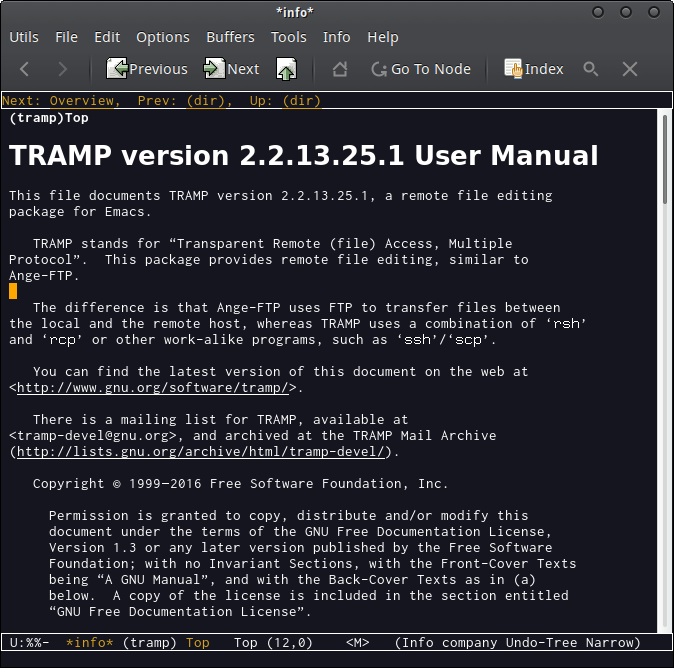This screenshot has height=668, width=674.
Task: Click the leftmost window control button
Action: 598,12
